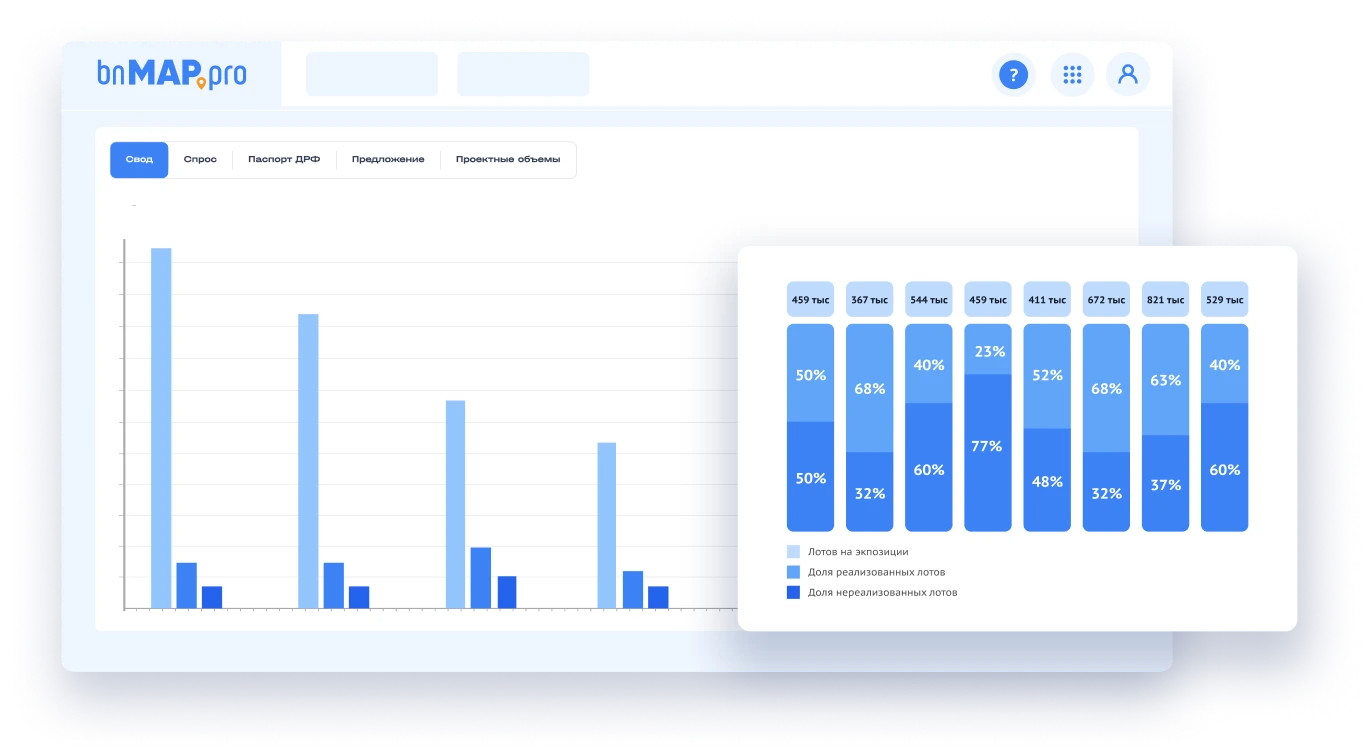This screenshot has height=754, width=1363.
Task: Go to the Предложение tab
Action: pos(388,160)
